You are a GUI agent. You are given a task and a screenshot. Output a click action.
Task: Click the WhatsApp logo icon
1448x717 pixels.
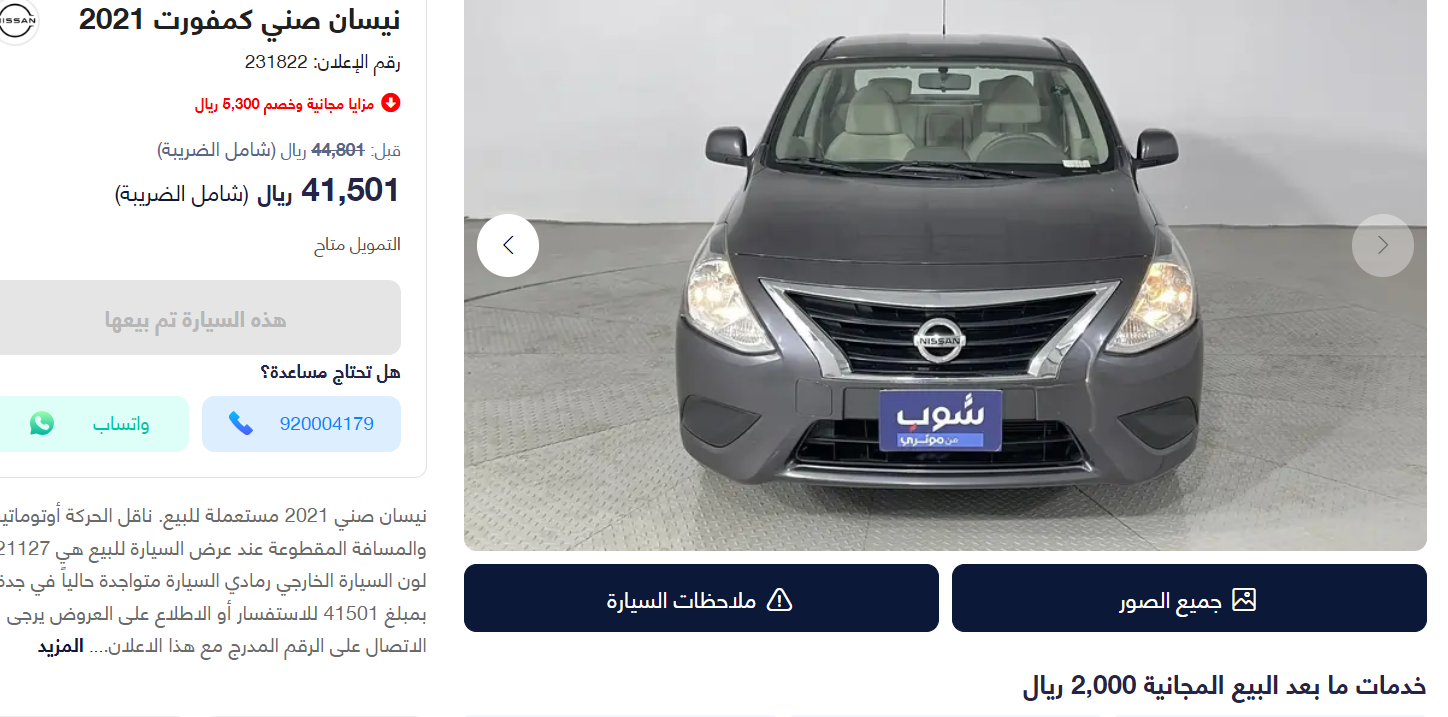coord(42,424)
